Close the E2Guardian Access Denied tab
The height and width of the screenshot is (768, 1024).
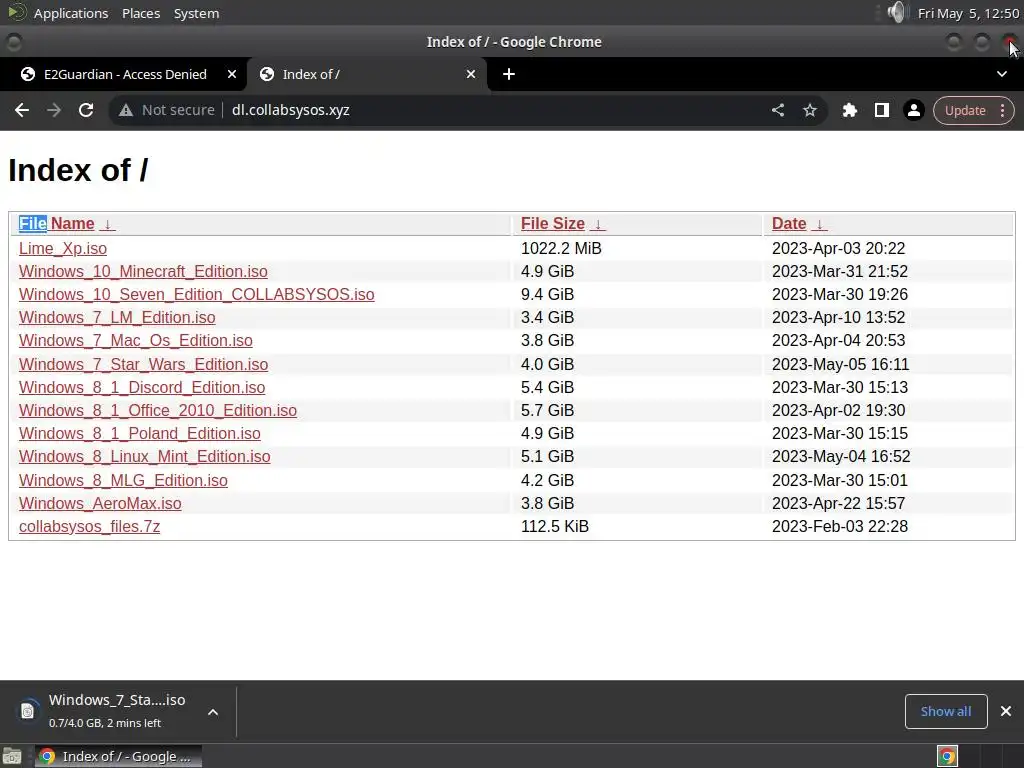(232, 74)
